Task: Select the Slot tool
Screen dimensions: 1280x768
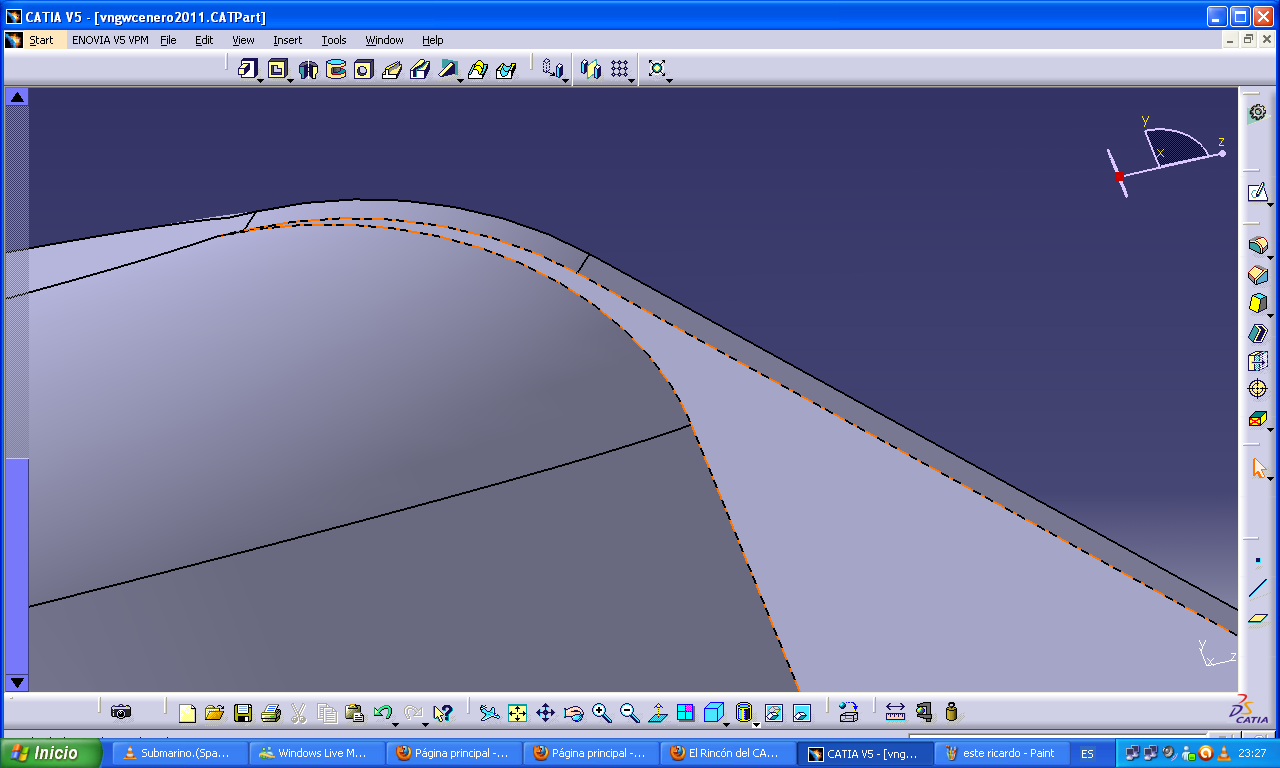Action: [x=420, y=69]
